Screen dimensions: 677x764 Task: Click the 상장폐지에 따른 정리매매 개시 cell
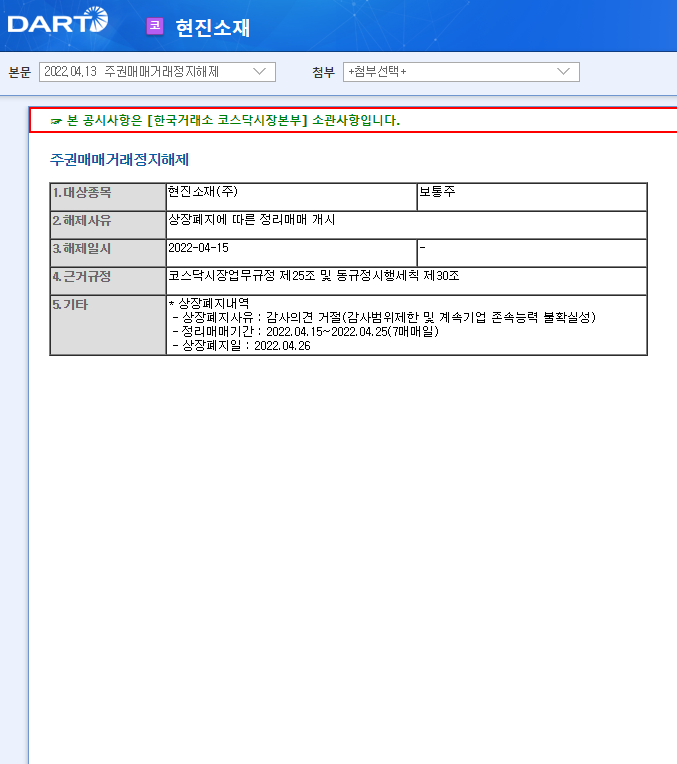coord(406,225)
